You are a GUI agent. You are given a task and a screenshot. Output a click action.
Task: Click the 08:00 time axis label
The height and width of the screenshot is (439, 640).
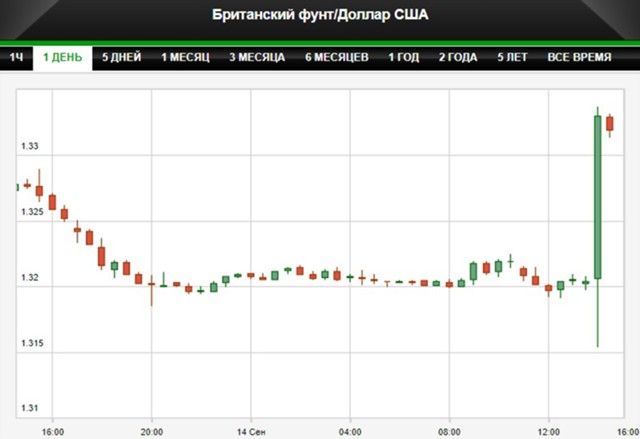(x=449, y=432)
